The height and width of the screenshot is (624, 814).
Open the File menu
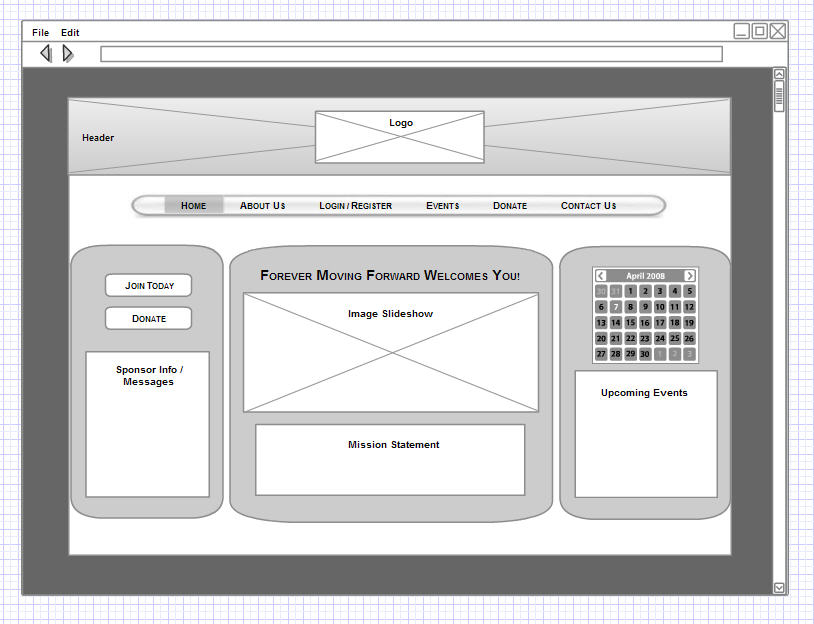click(40, 33)
